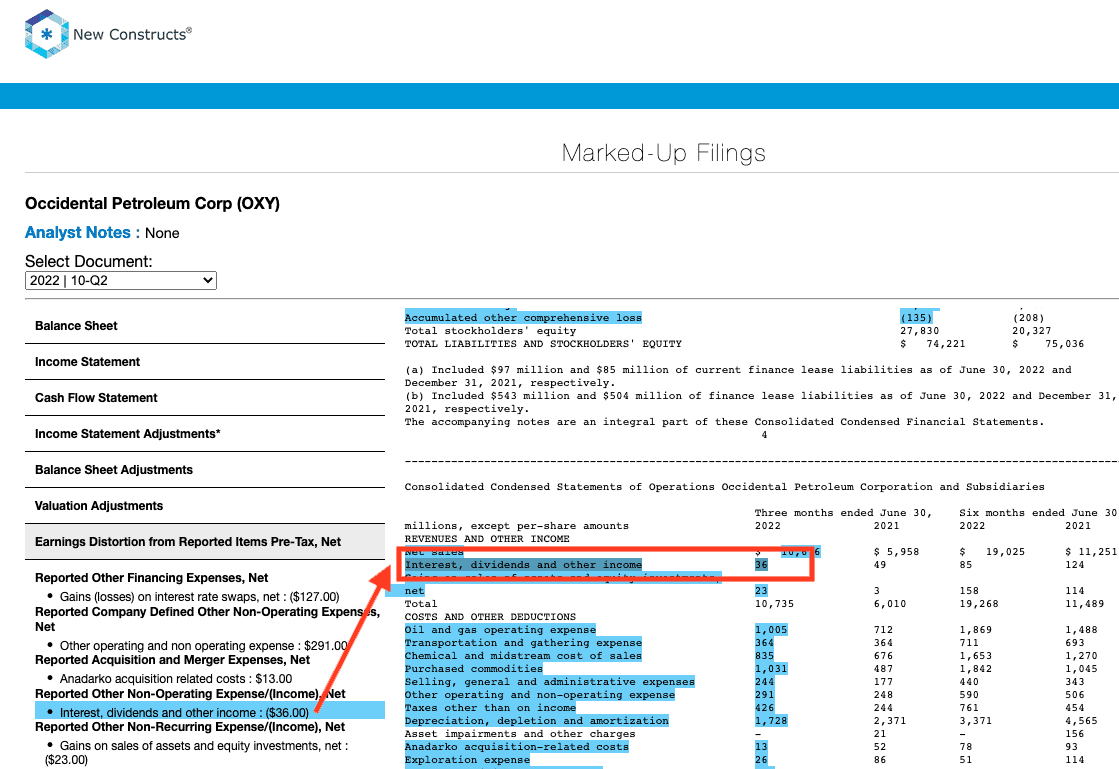The height and width of the screenshot is (769, 1119).
Task: Click highlighted Selling, general and administrative expenses
Action: (x=550, y=682)
